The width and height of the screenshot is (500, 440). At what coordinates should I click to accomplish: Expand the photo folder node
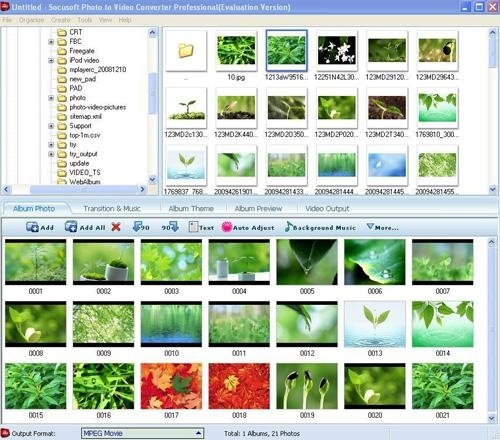[x=51, y=98]
